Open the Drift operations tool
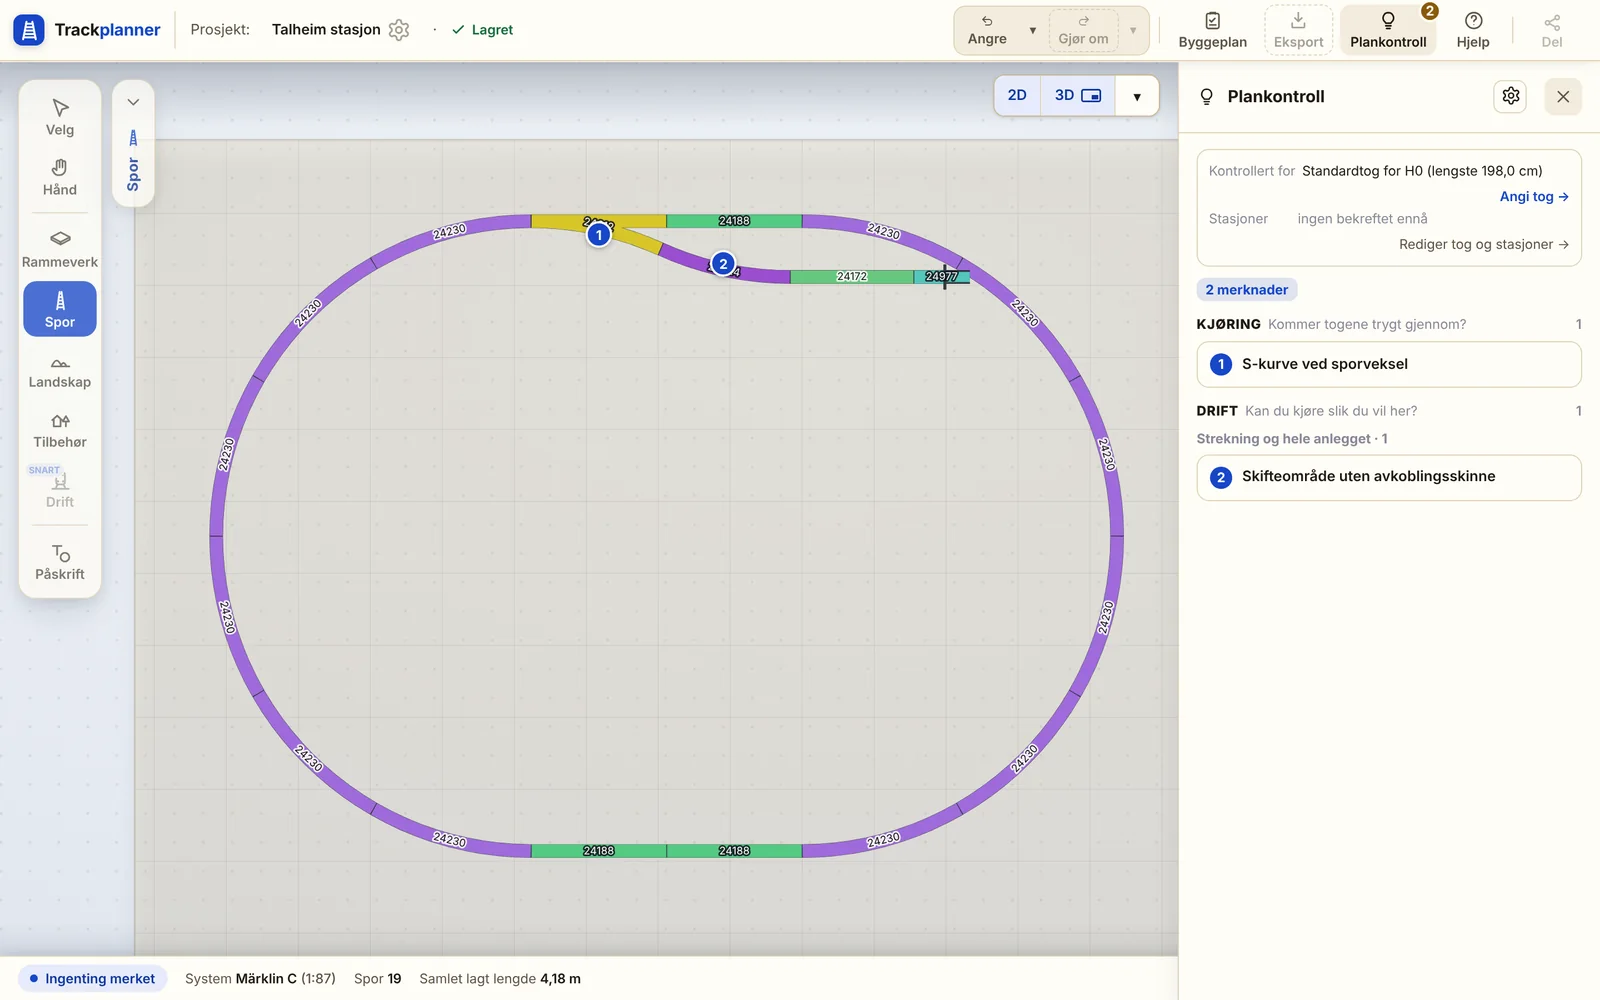The height and width of the screenshot is (1000, 1600). [60, 489]
